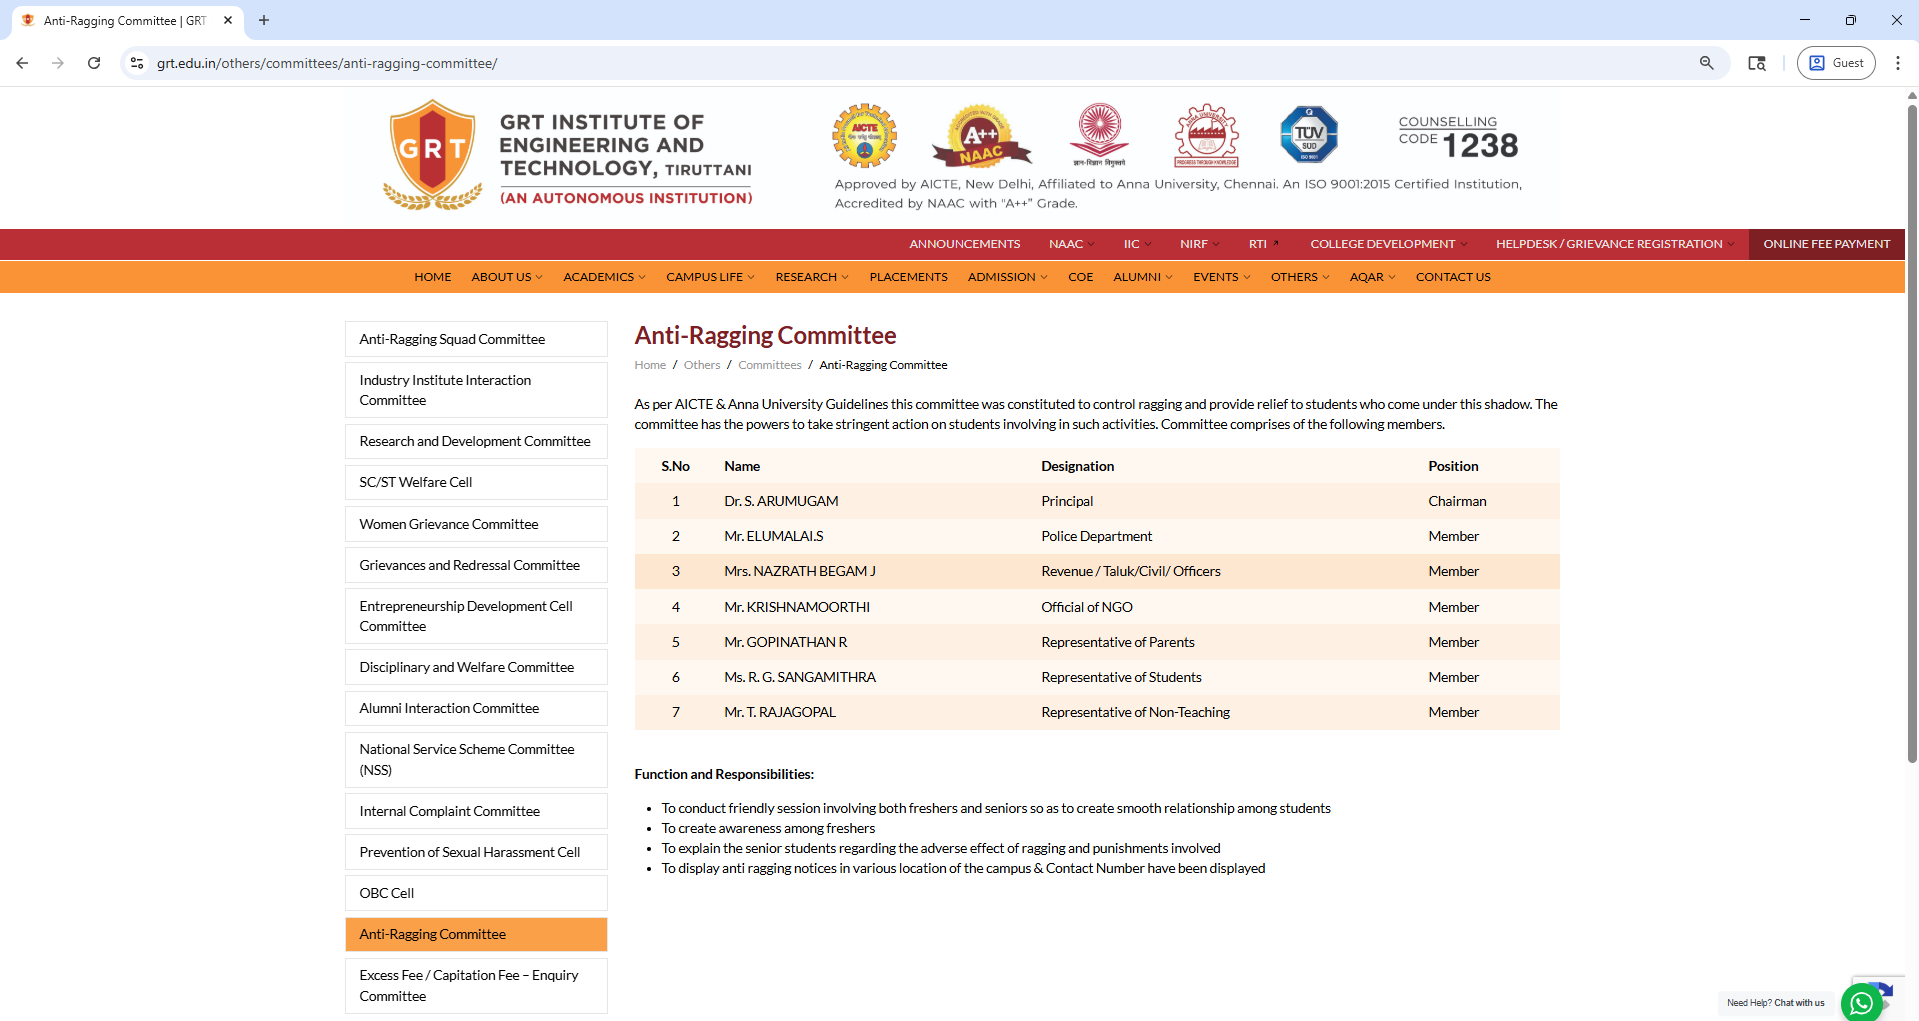The height and width of the screenshot is (1021, 1919).
Task: Open a new browser tab
Action: [x=264, y=20]
